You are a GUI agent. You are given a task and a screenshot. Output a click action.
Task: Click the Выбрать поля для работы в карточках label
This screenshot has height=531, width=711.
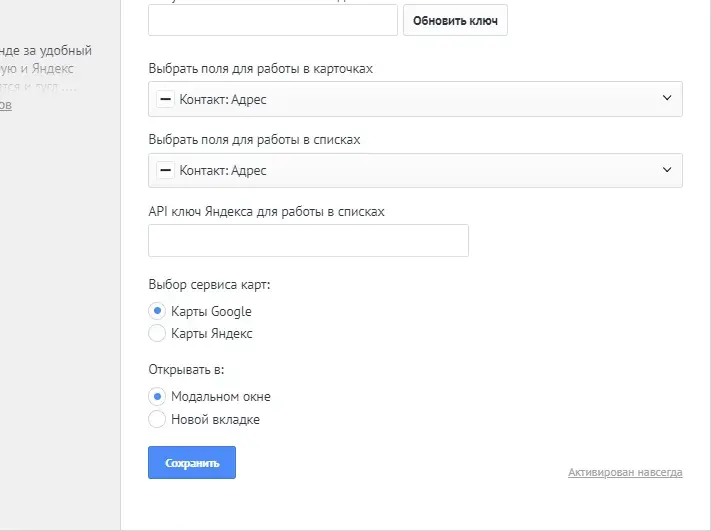(261, 69)
